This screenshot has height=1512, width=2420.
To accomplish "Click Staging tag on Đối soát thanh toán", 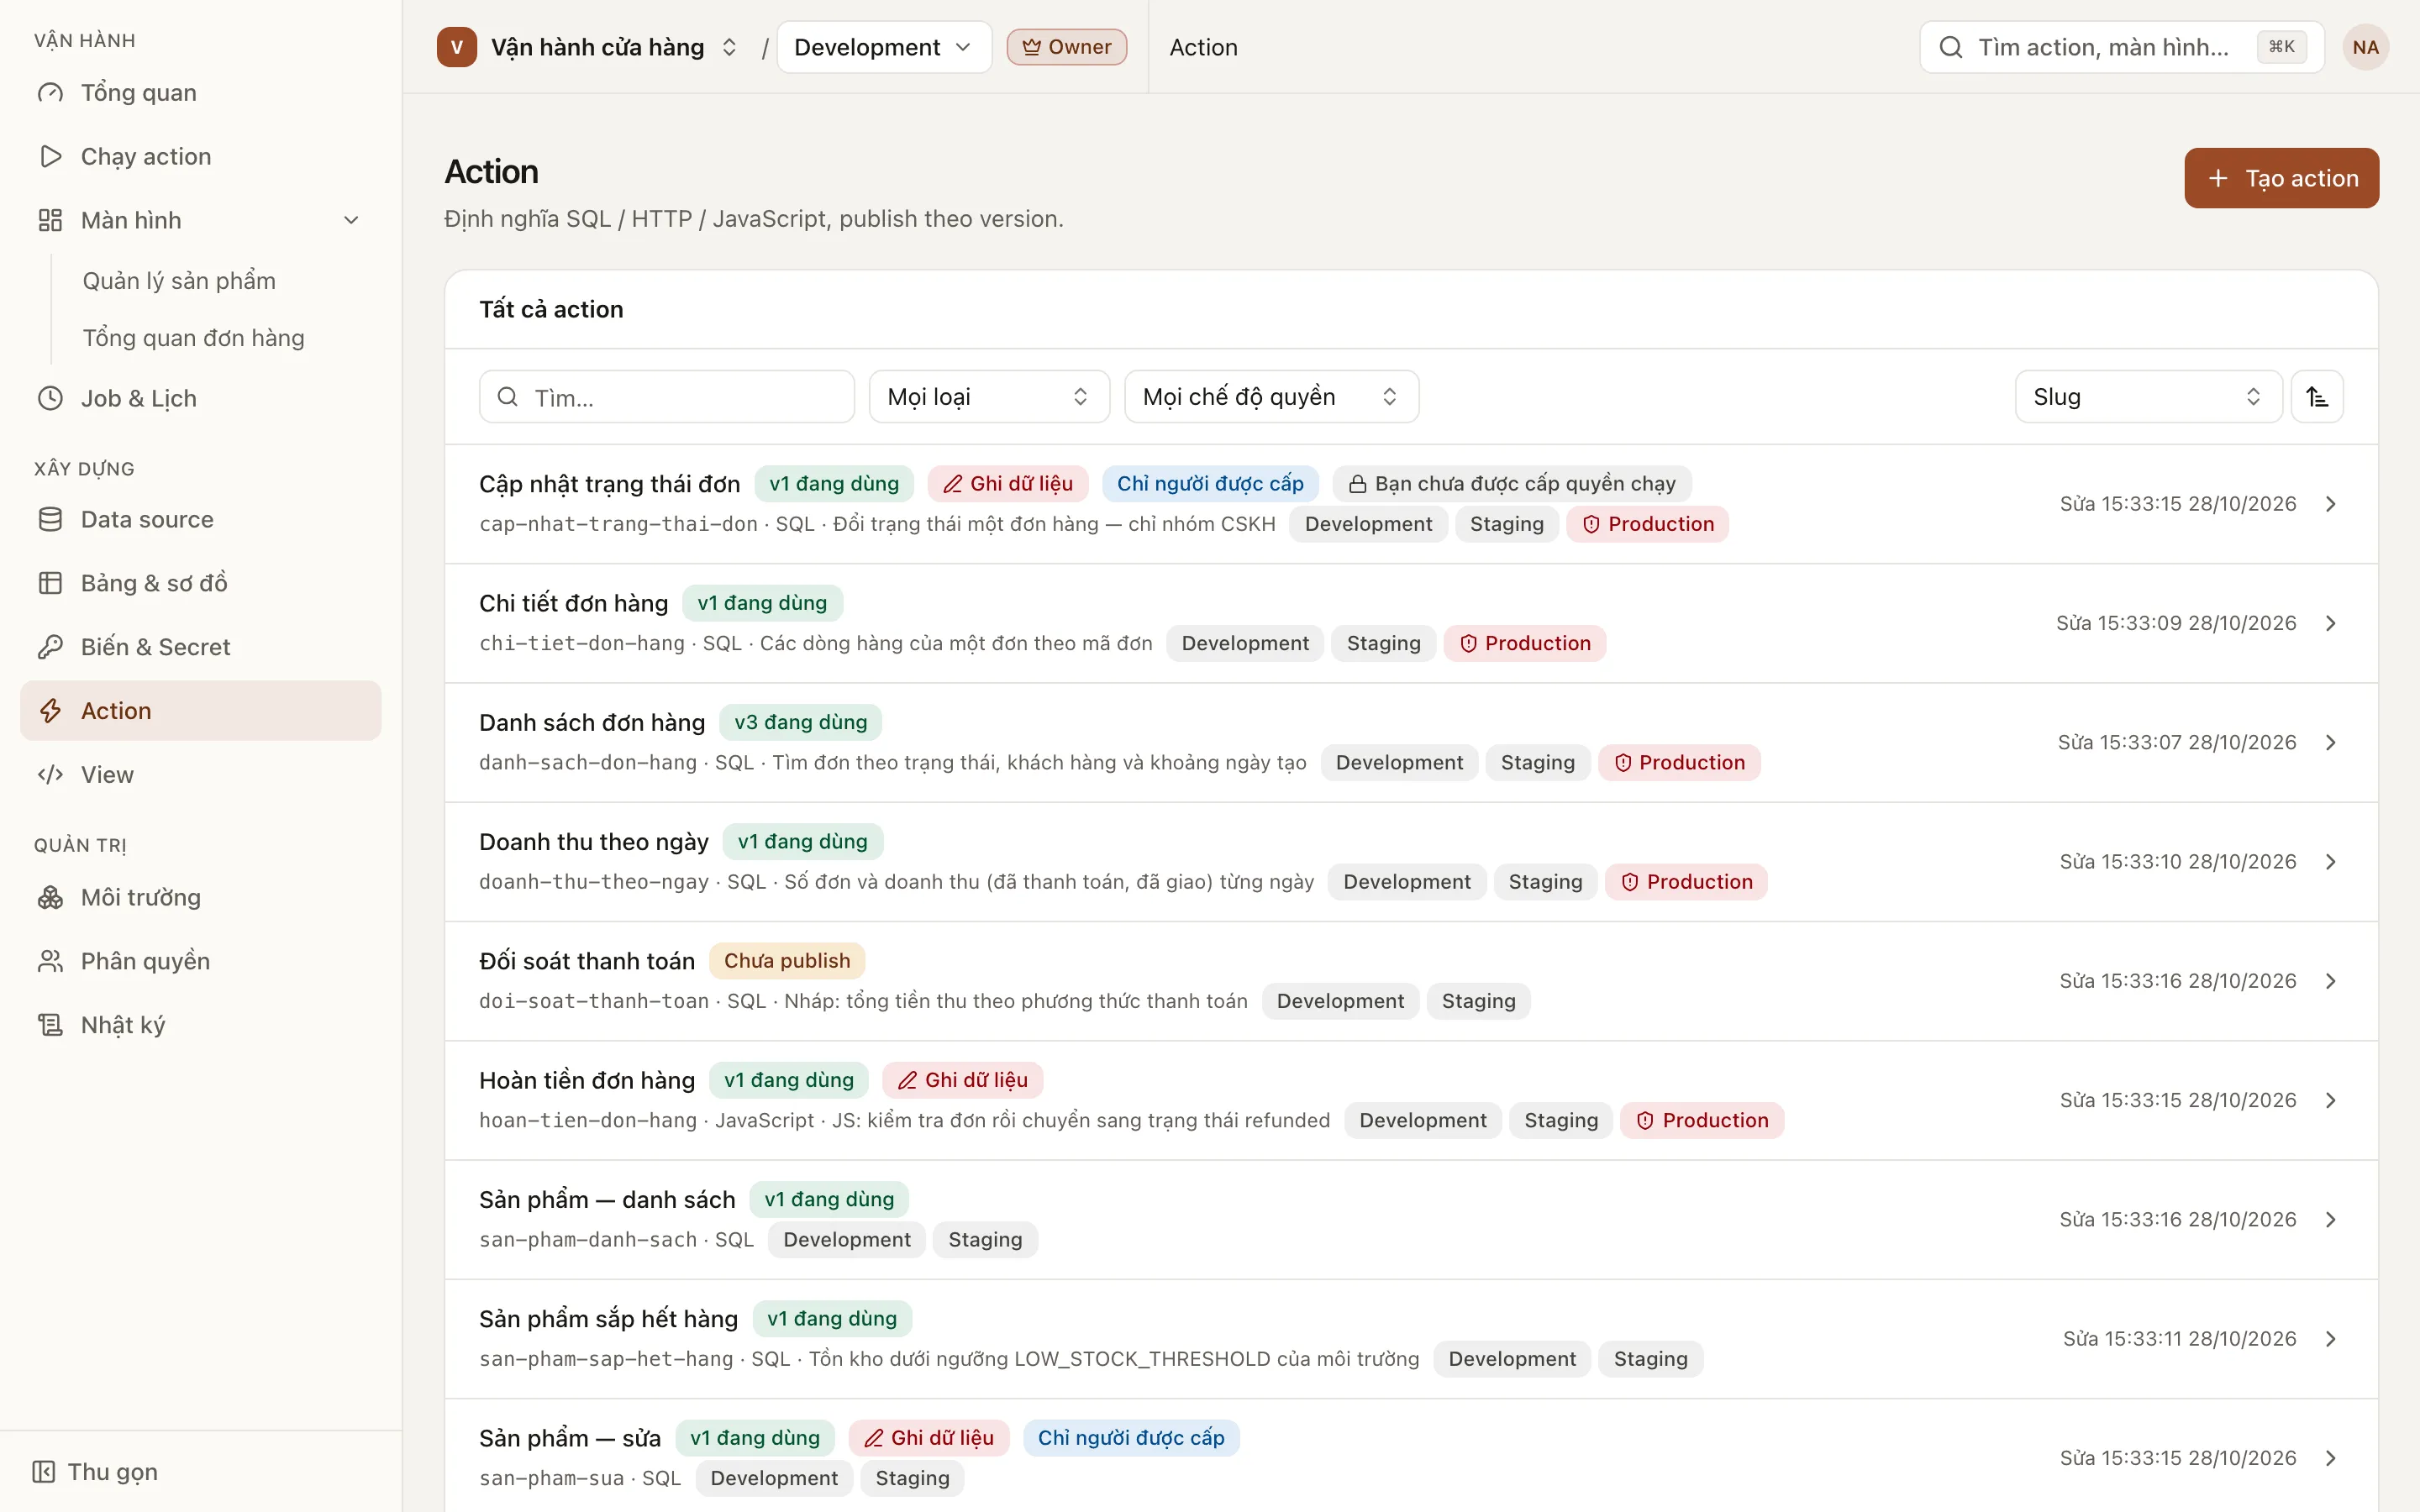I will pos(1479,1001).
